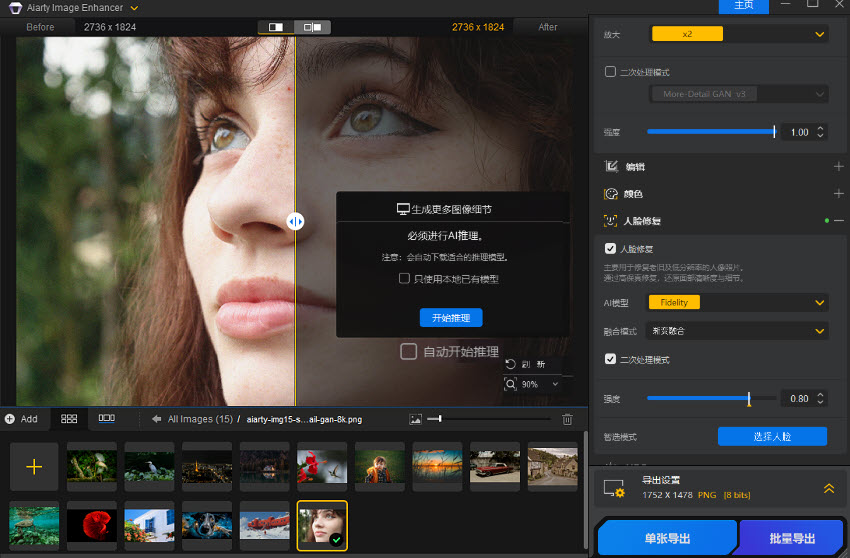Select the red classic car thumbnail
The width and height of the screenshot is (850, 558).
tap(495, 466)
